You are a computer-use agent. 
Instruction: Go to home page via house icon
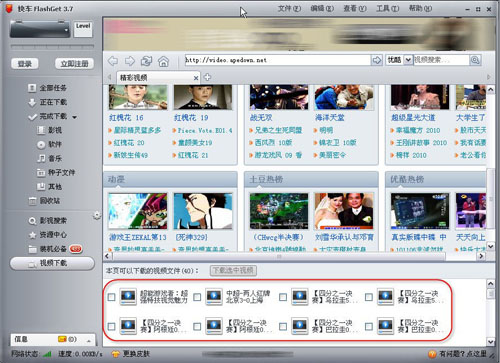(x=163, y=61)
